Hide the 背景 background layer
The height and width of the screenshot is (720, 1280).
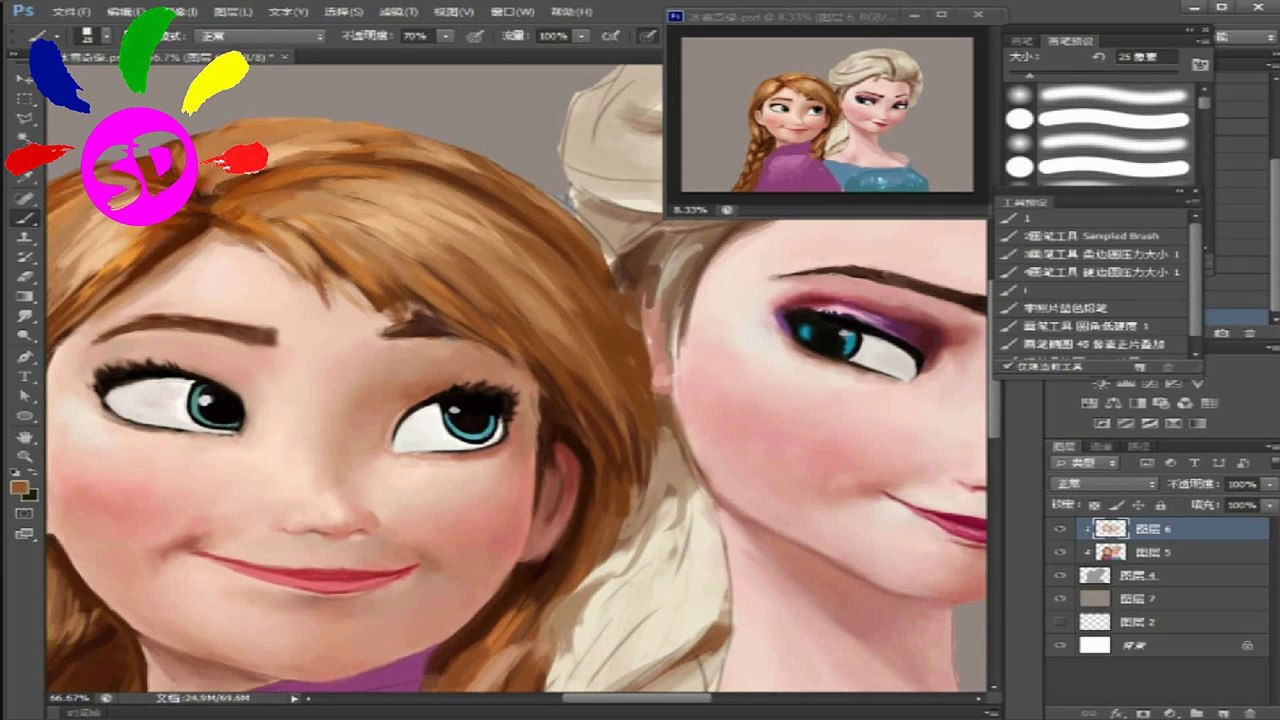click(1060, 646)
